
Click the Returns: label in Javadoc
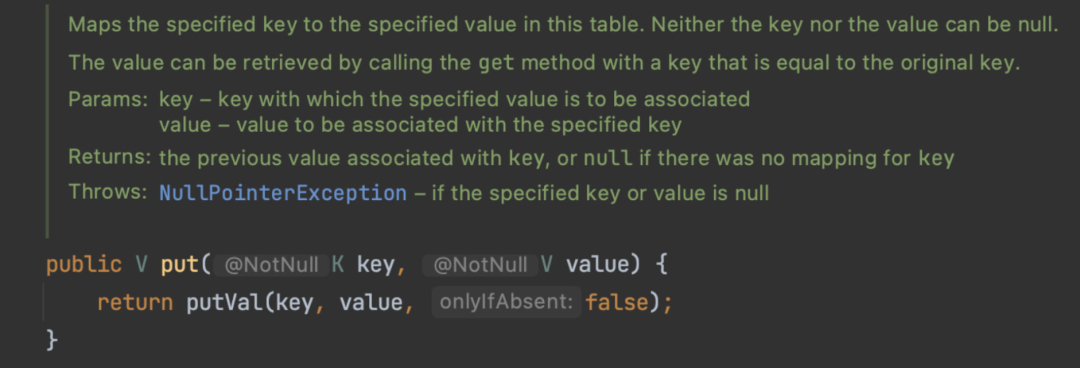point(110,158)
